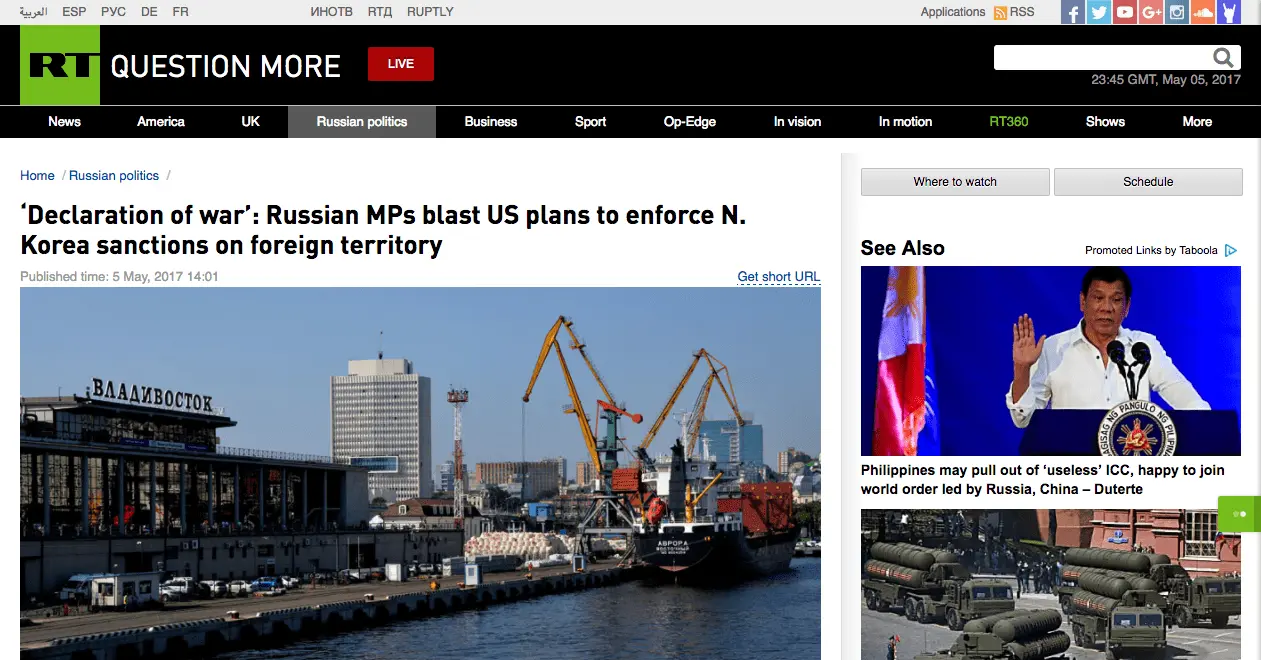Screen dimensions: 1261x660
Task: Click the rock-hand icon in the social bar
Action: [x=1229, y=12]
